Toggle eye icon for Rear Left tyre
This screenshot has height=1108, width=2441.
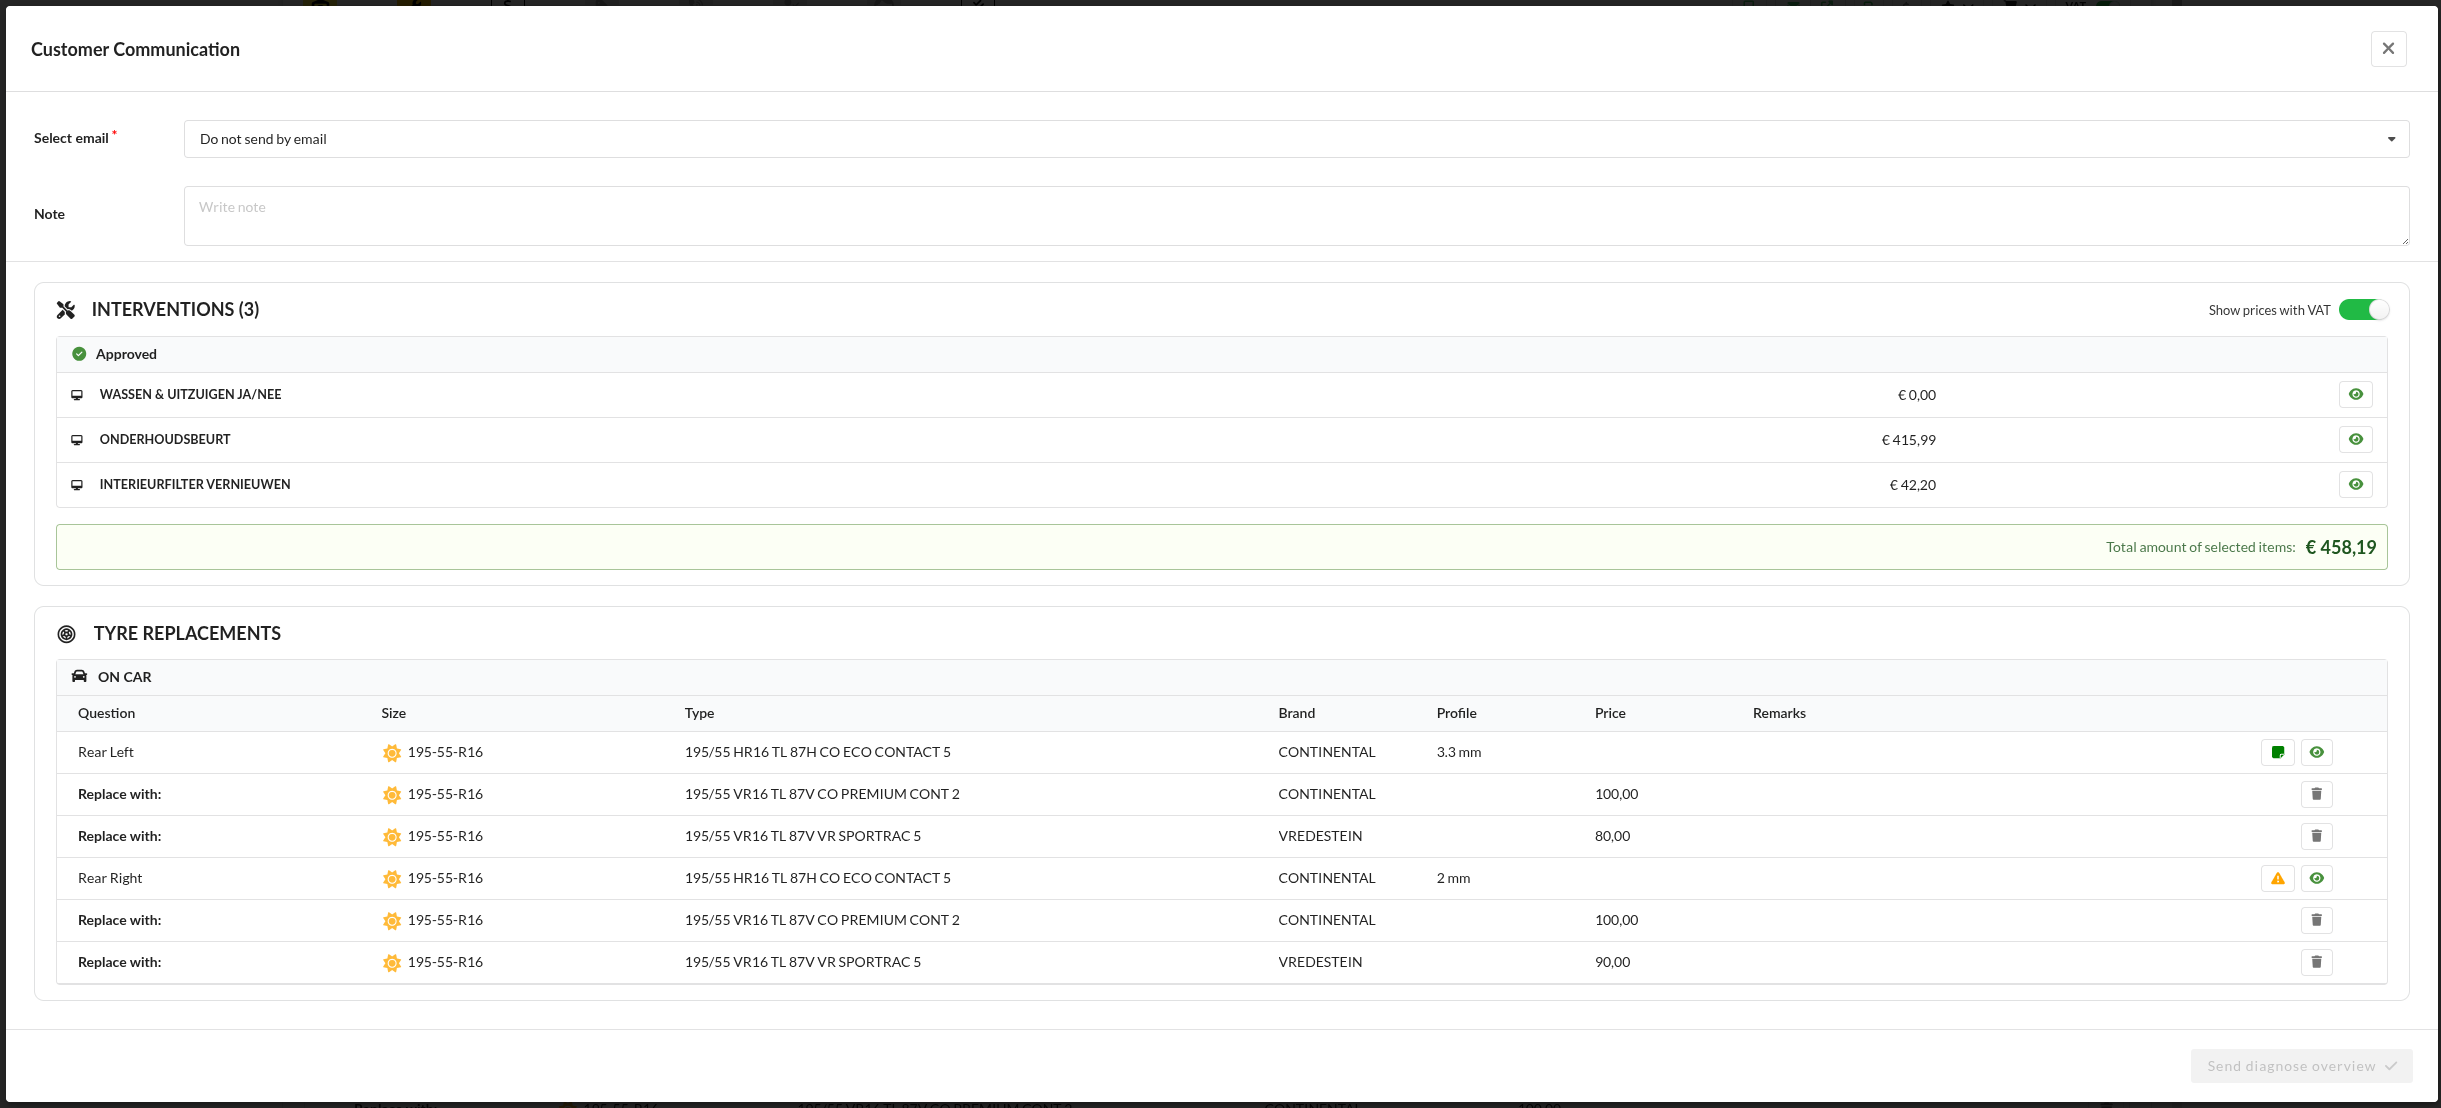[x=2316, y=752]
